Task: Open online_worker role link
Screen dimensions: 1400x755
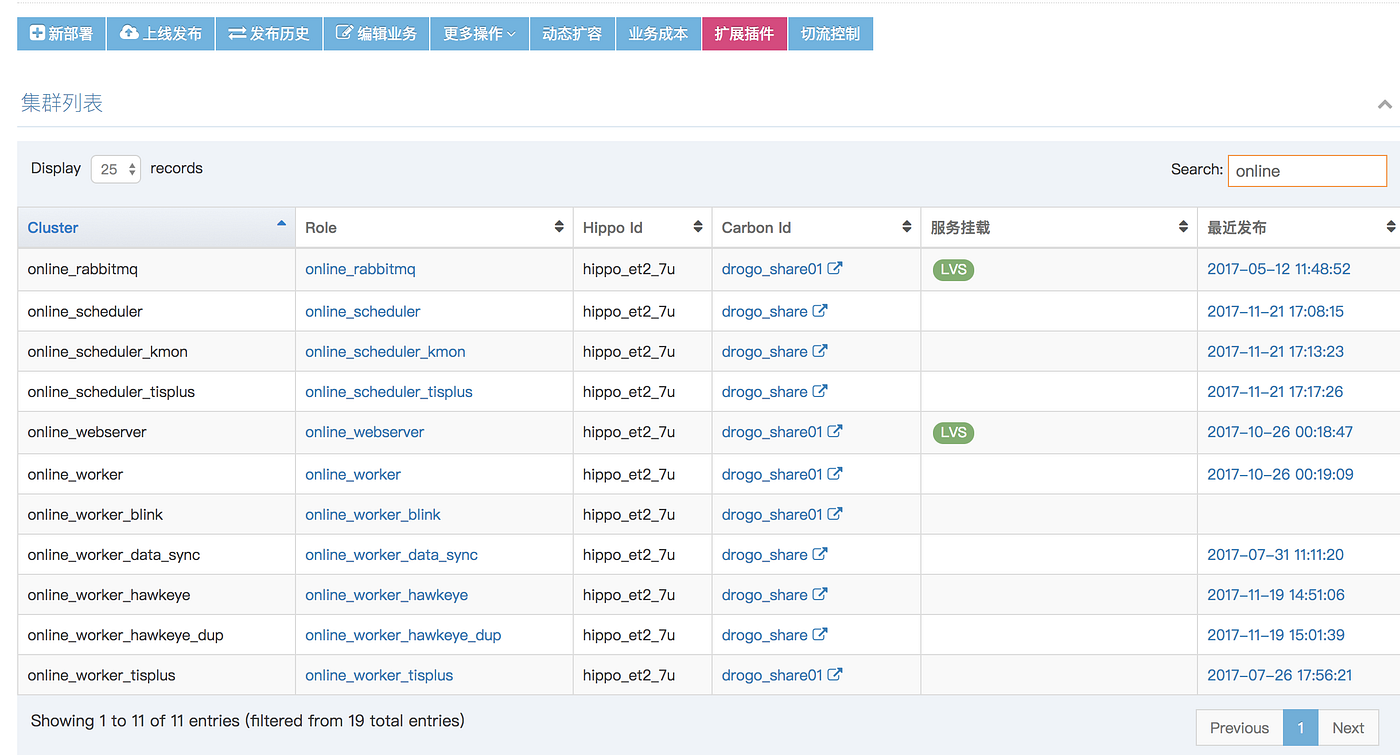Action: (x=353, y=474)
